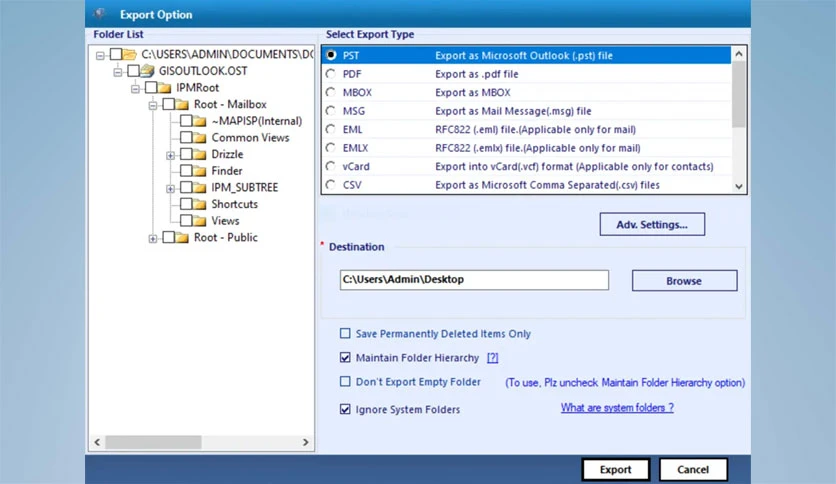The height and width of the screenshot is (484, 836).
Task: Click the Views folder icon
Action: click(199, 221)
